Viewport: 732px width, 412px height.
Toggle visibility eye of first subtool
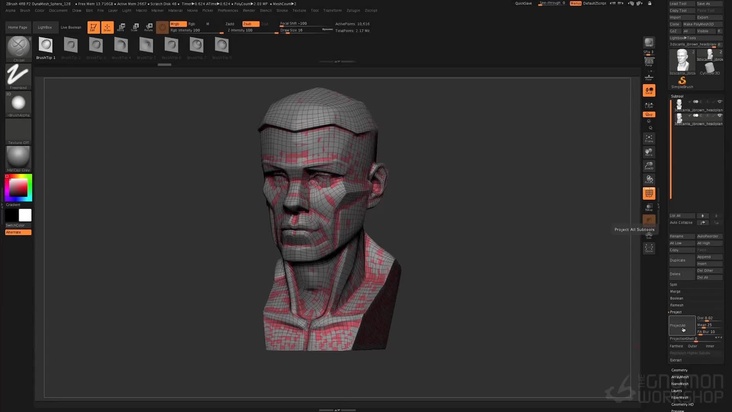click(719, 102)
